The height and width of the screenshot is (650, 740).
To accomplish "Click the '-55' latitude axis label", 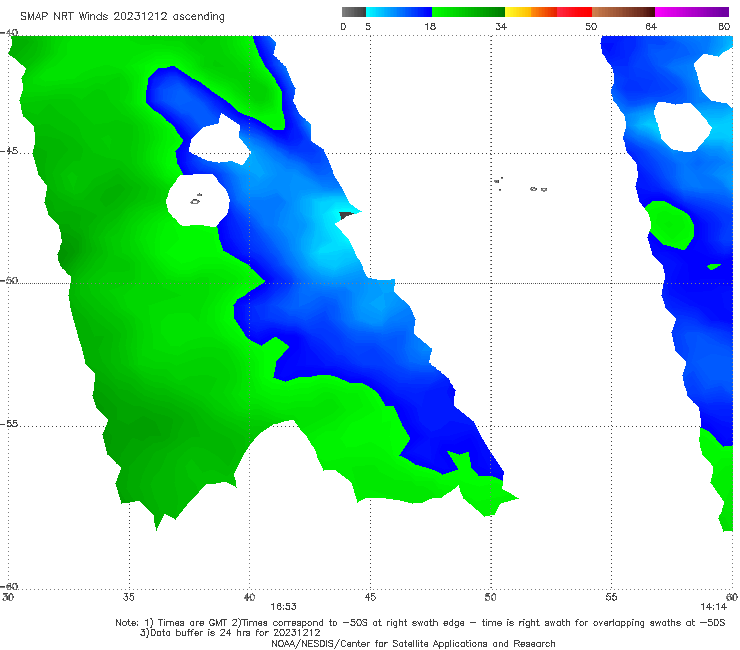I will [9, 424].
